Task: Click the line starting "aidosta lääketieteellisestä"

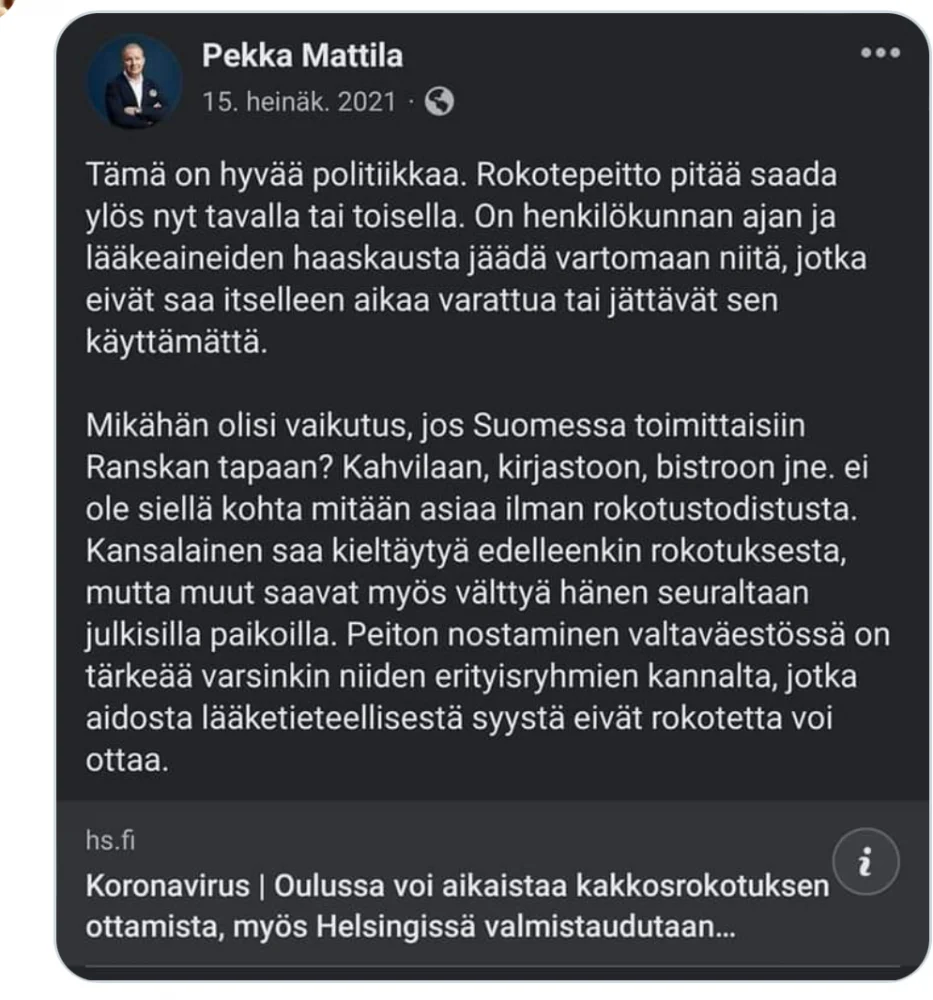Action: point(459,718)
